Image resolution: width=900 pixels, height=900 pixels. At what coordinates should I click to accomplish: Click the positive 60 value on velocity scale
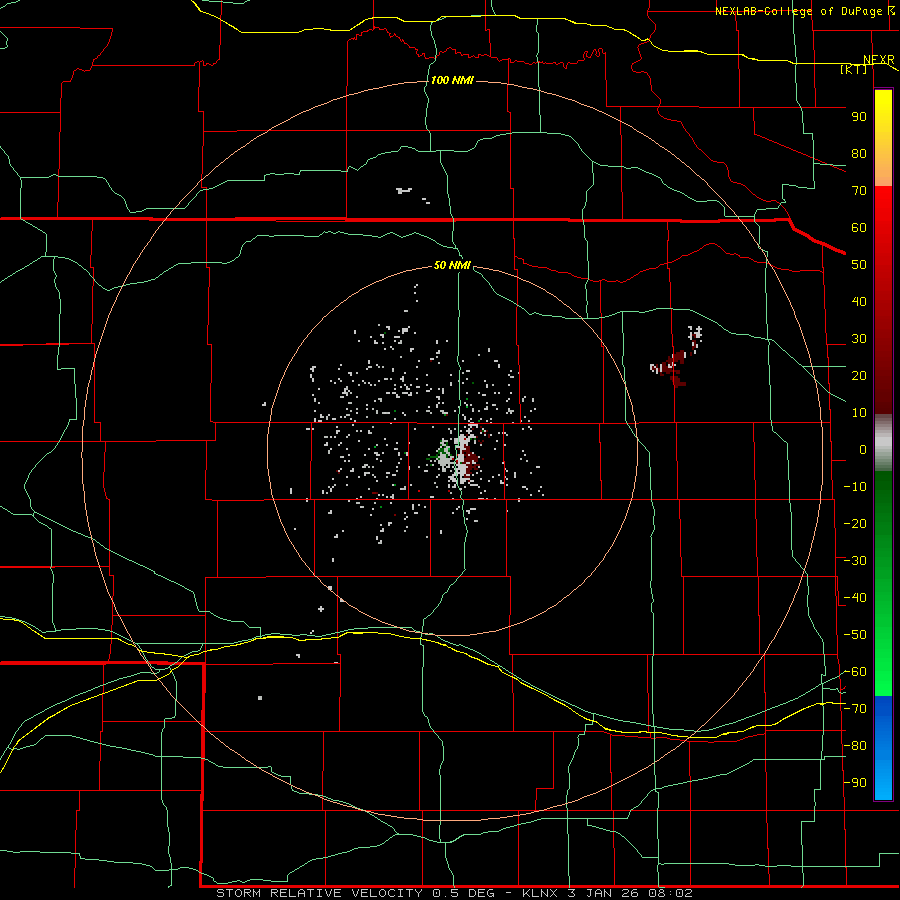(859, 228)
